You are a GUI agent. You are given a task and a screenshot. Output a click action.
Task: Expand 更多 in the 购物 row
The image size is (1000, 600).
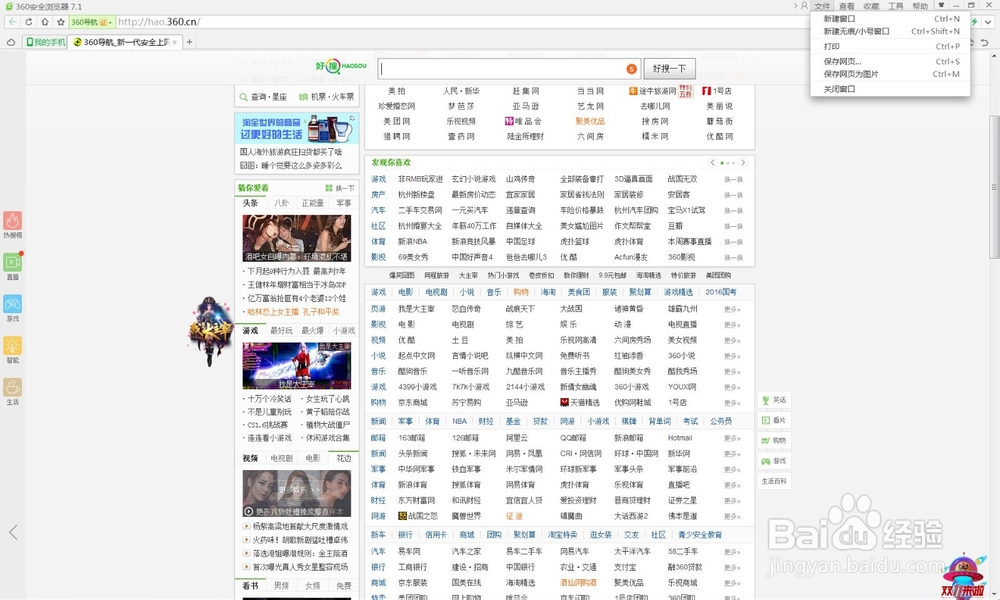[732, 403]
